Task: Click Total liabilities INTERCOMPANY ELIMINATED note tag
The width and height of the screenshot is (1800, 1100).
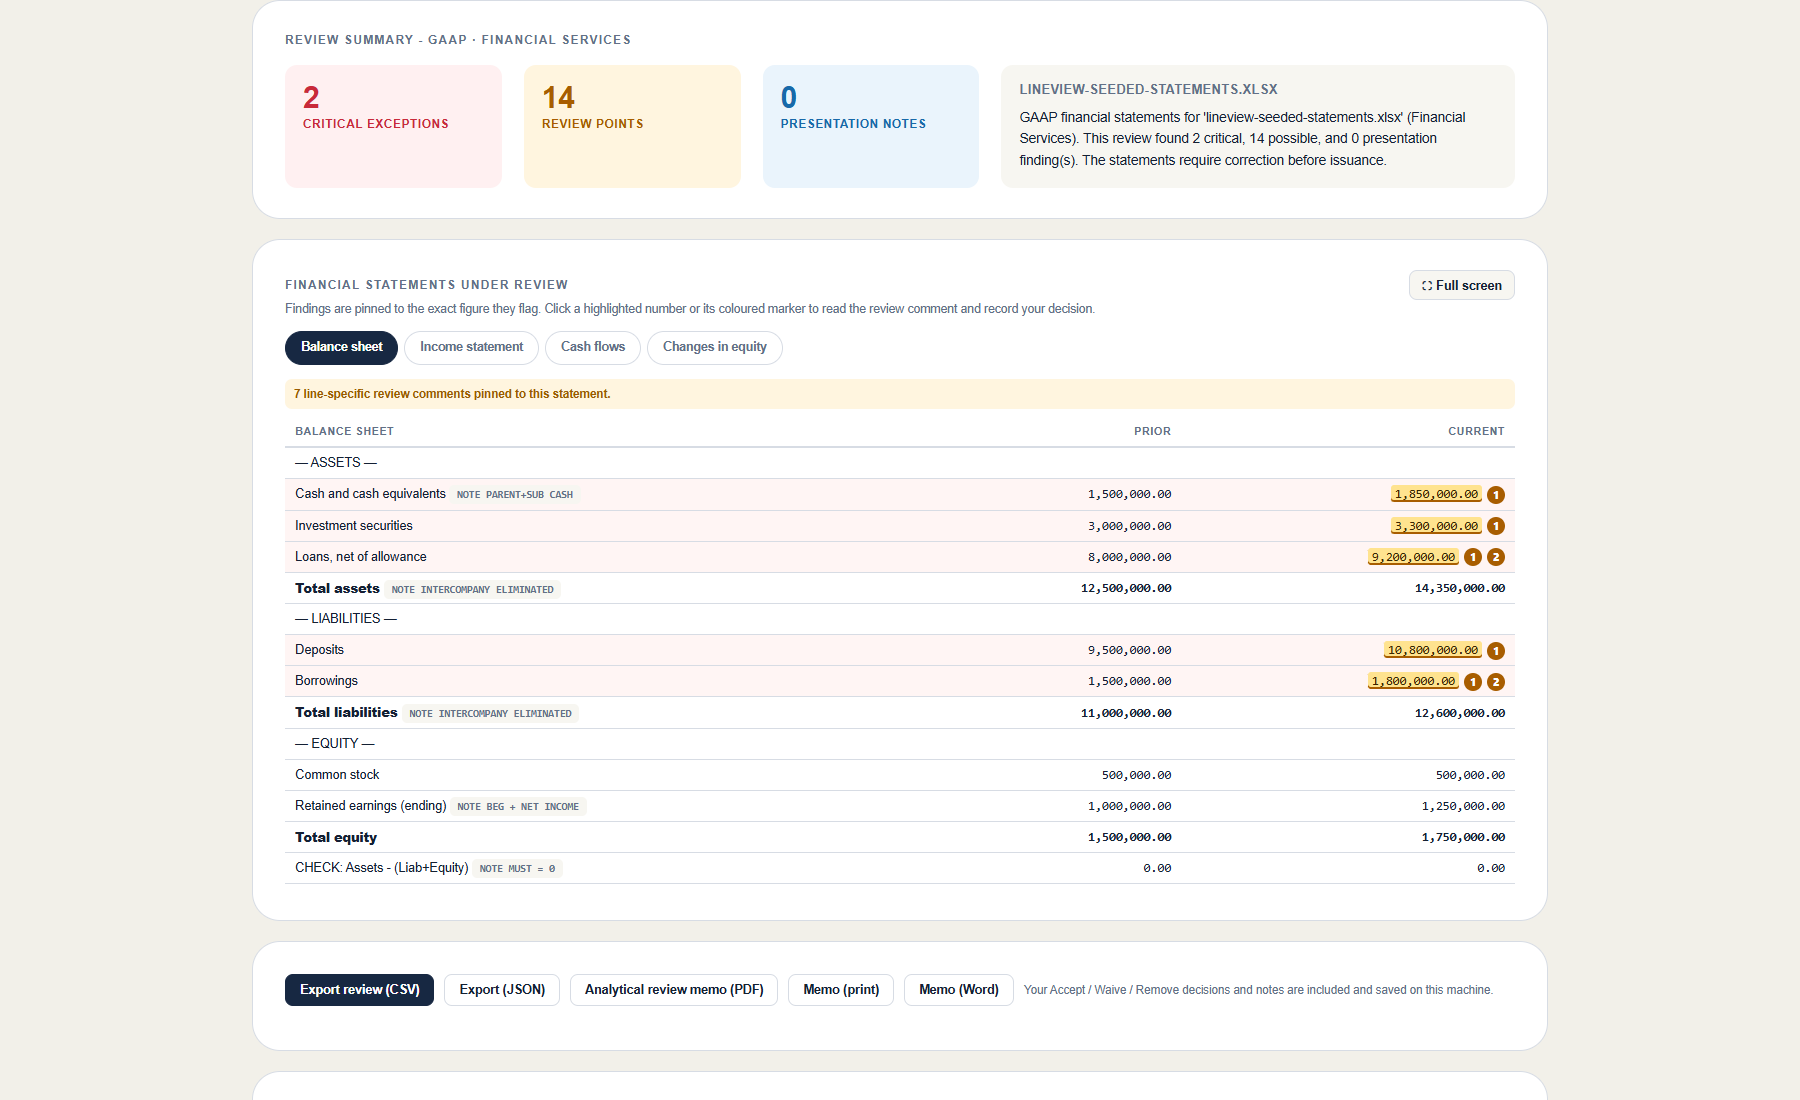Action: click(x=490, y=714)
